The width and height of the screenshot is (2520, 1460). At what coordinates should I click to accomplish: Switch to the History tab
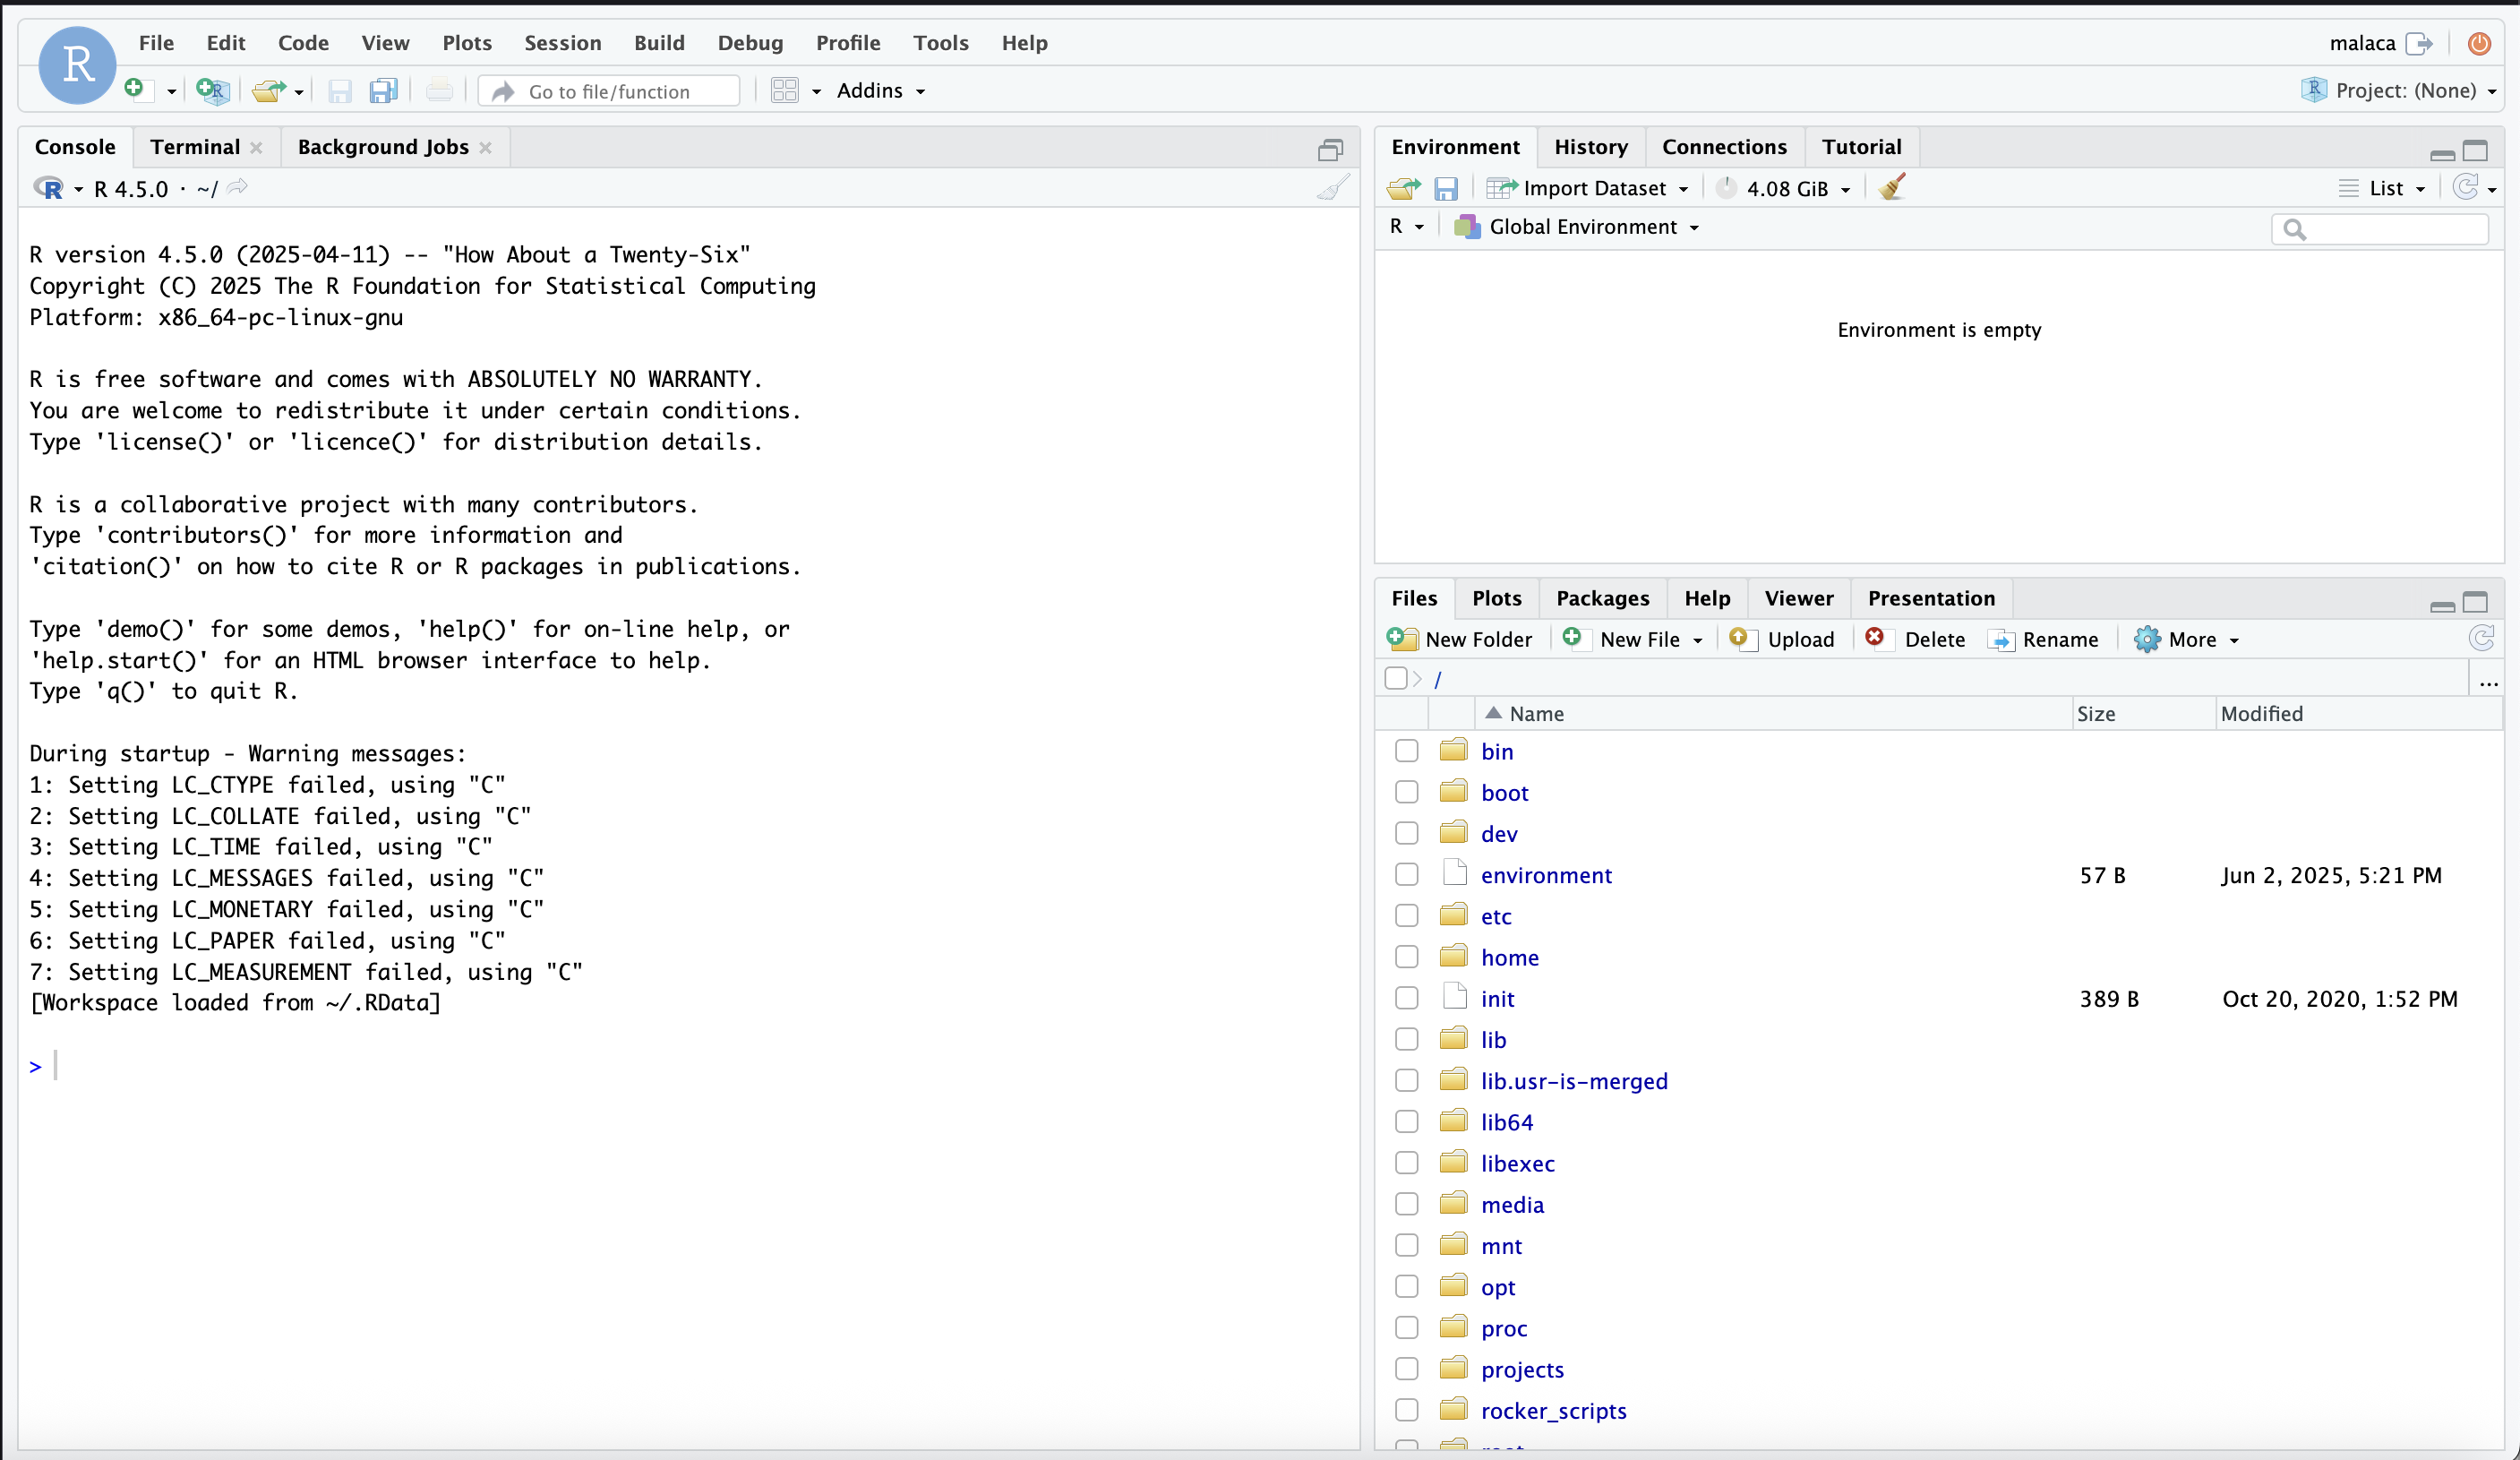(1590, 146)
